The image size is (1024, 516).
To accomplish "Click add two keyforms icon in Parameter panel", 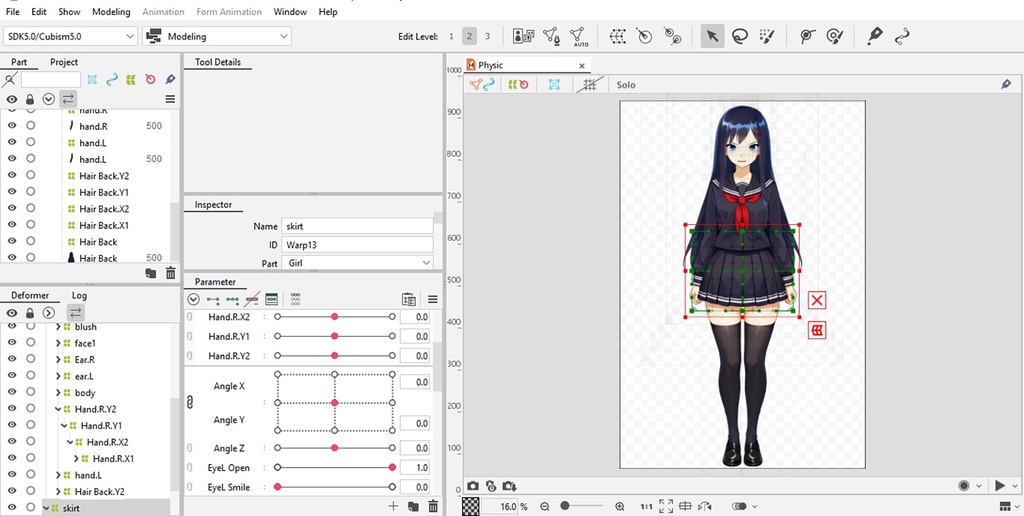I will coord(213,300).
